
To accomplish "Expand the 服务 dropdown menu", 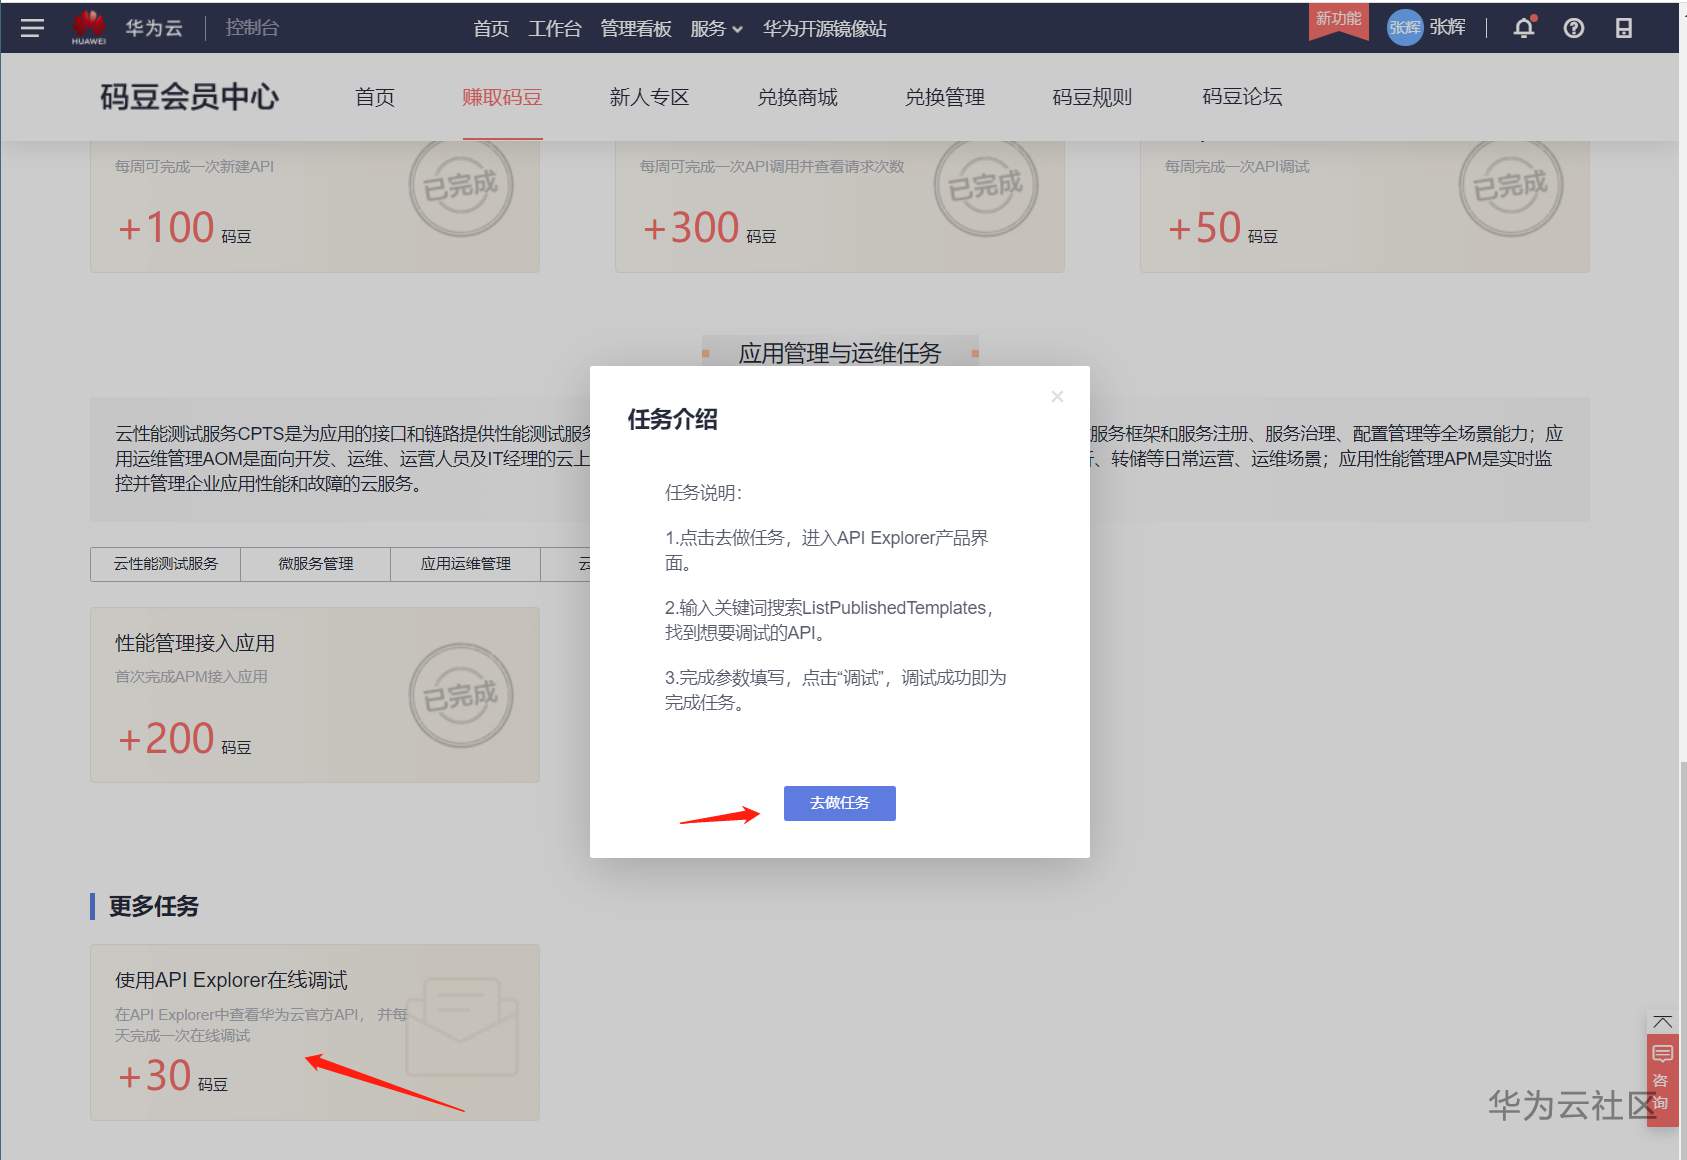I will pyautogui.click(x=716, y=29).
